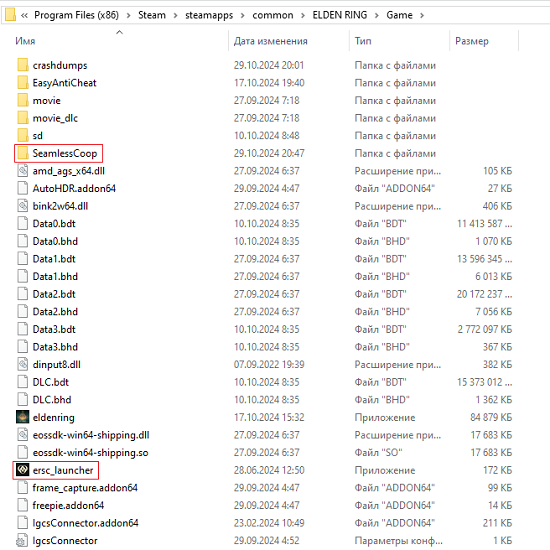Select the IgcsConnector config file icon
550x550 pixels.
[23, 540]
